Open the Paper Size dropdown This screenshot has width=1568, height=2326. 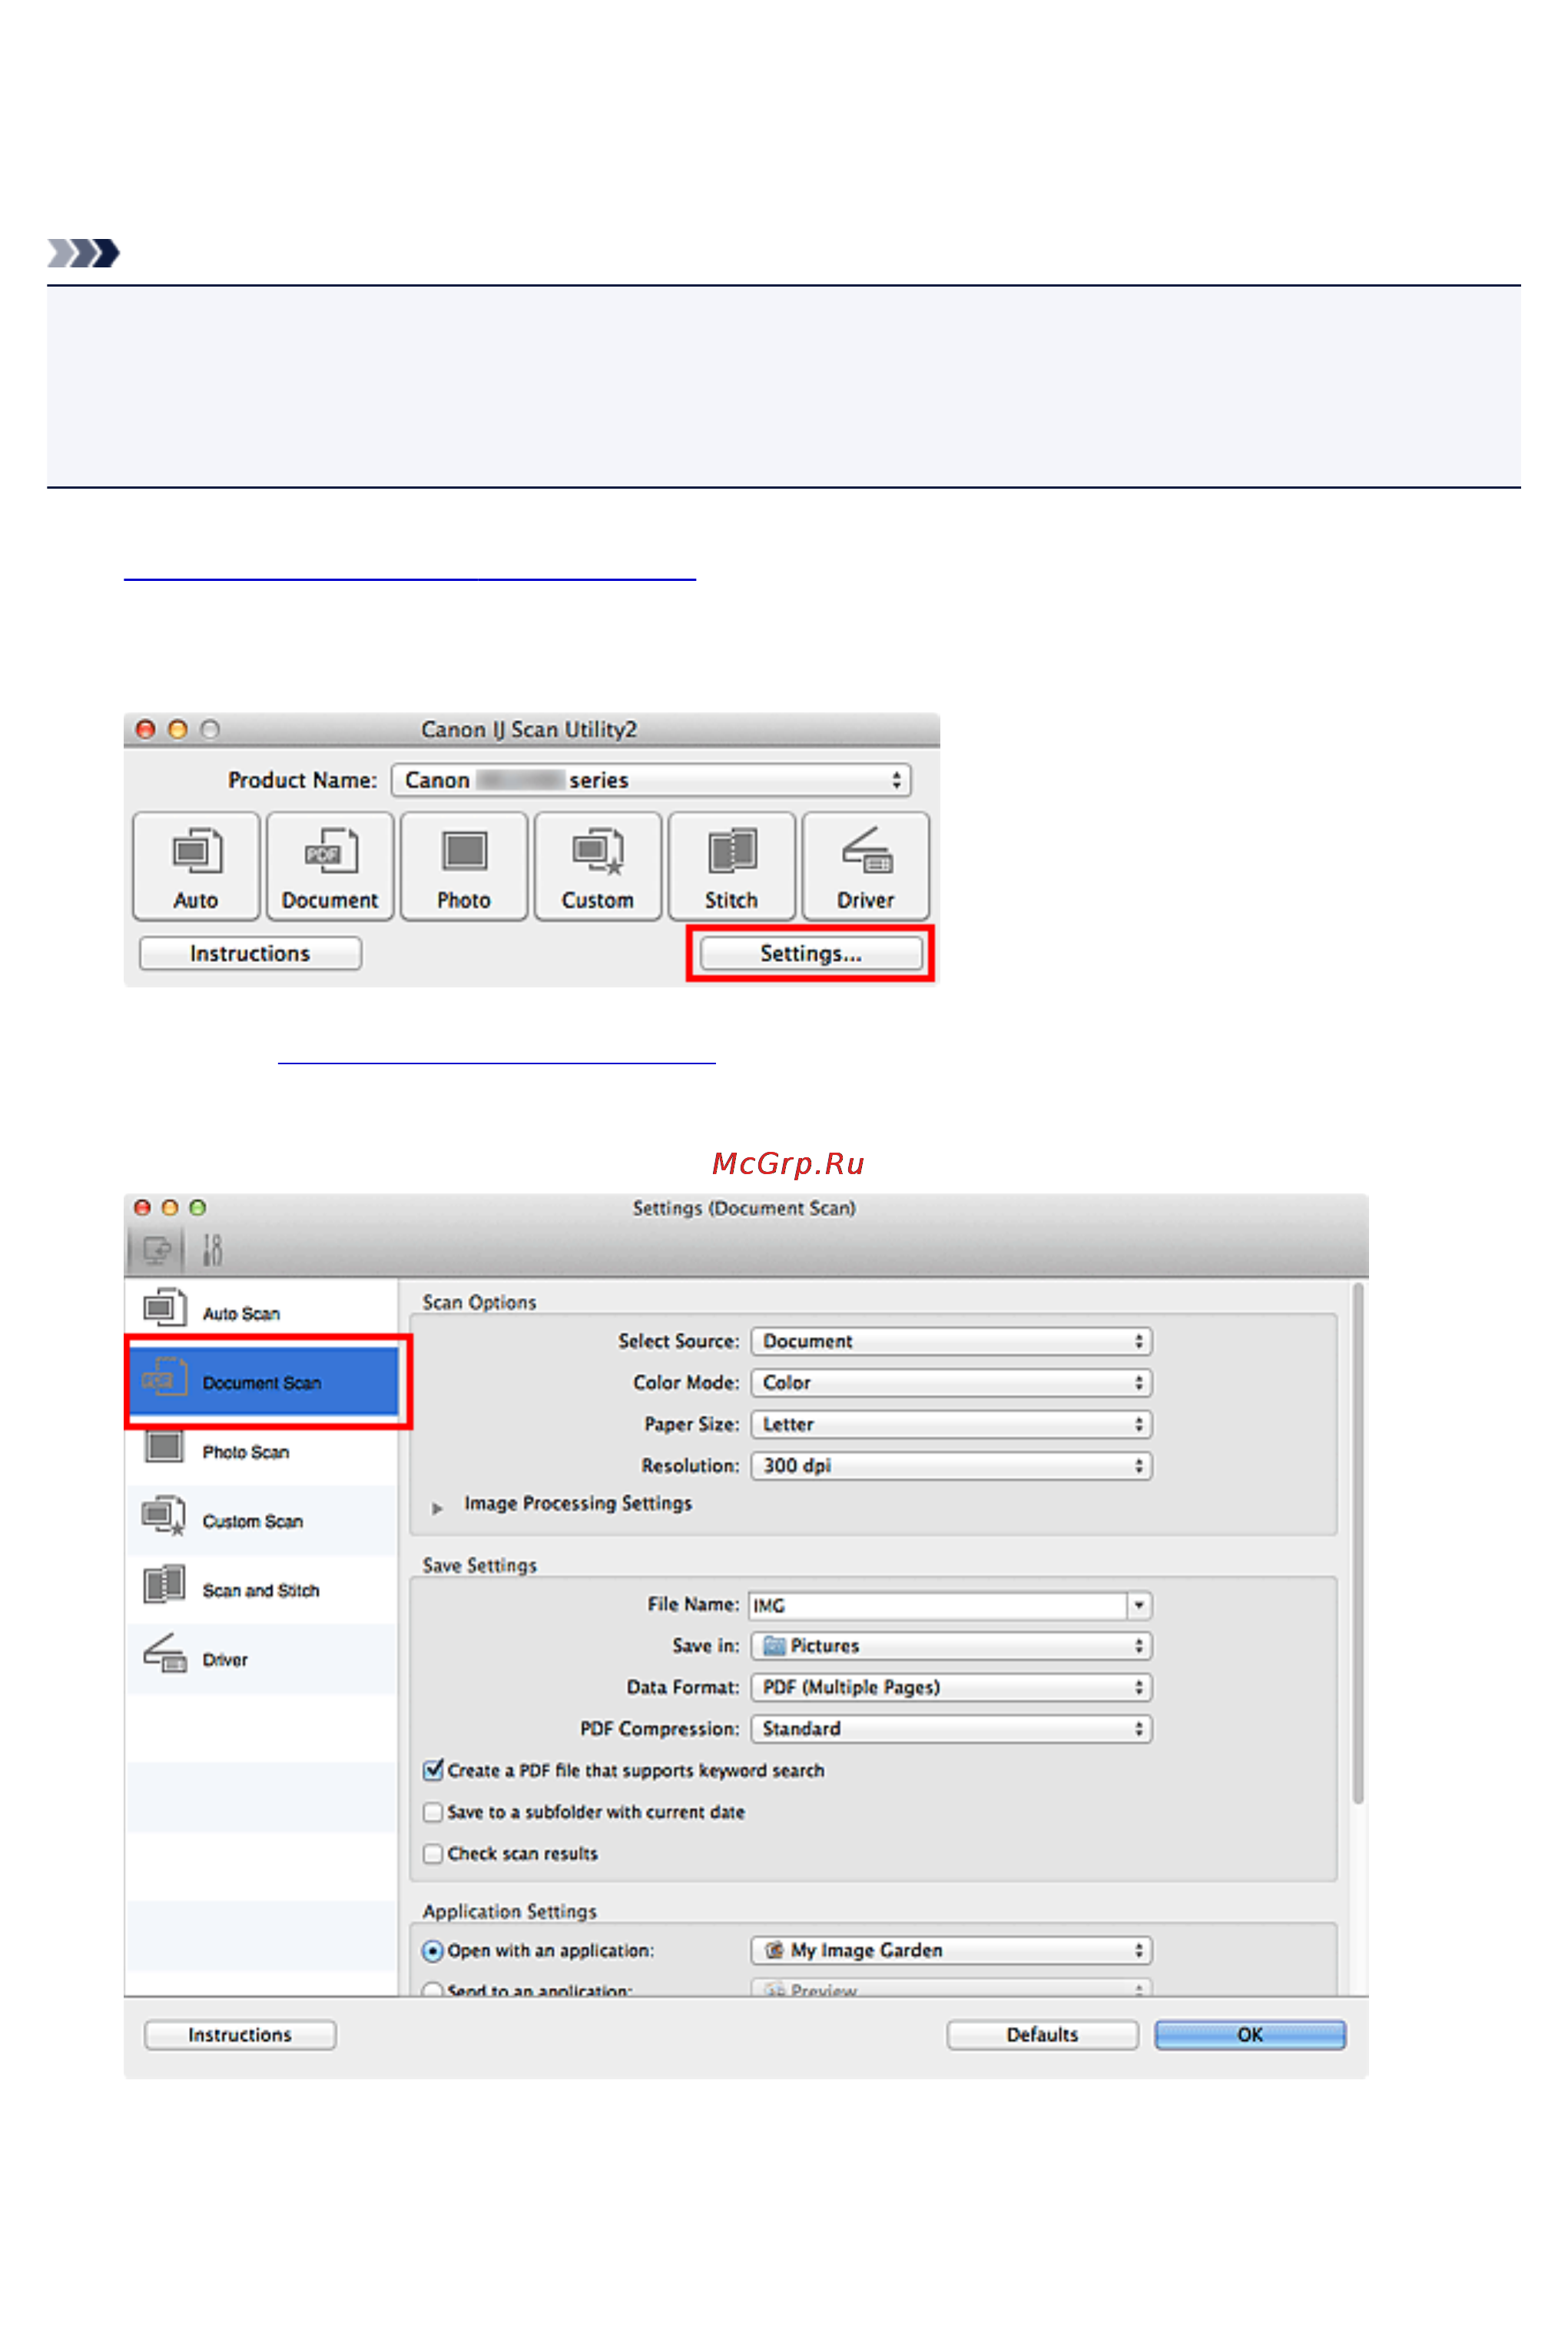[951, 1424]
